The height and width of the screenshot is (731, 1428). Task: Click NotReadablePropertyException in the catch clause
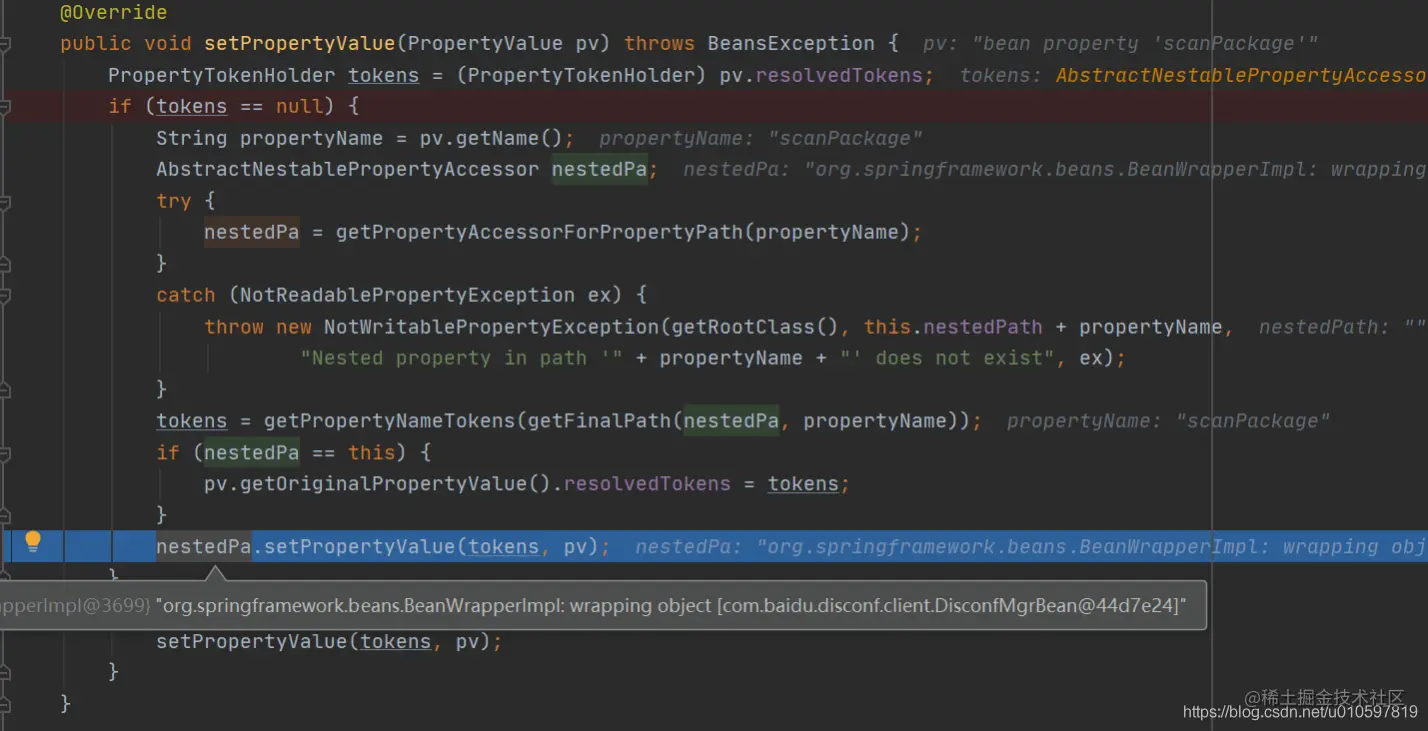tap(407, 295)
